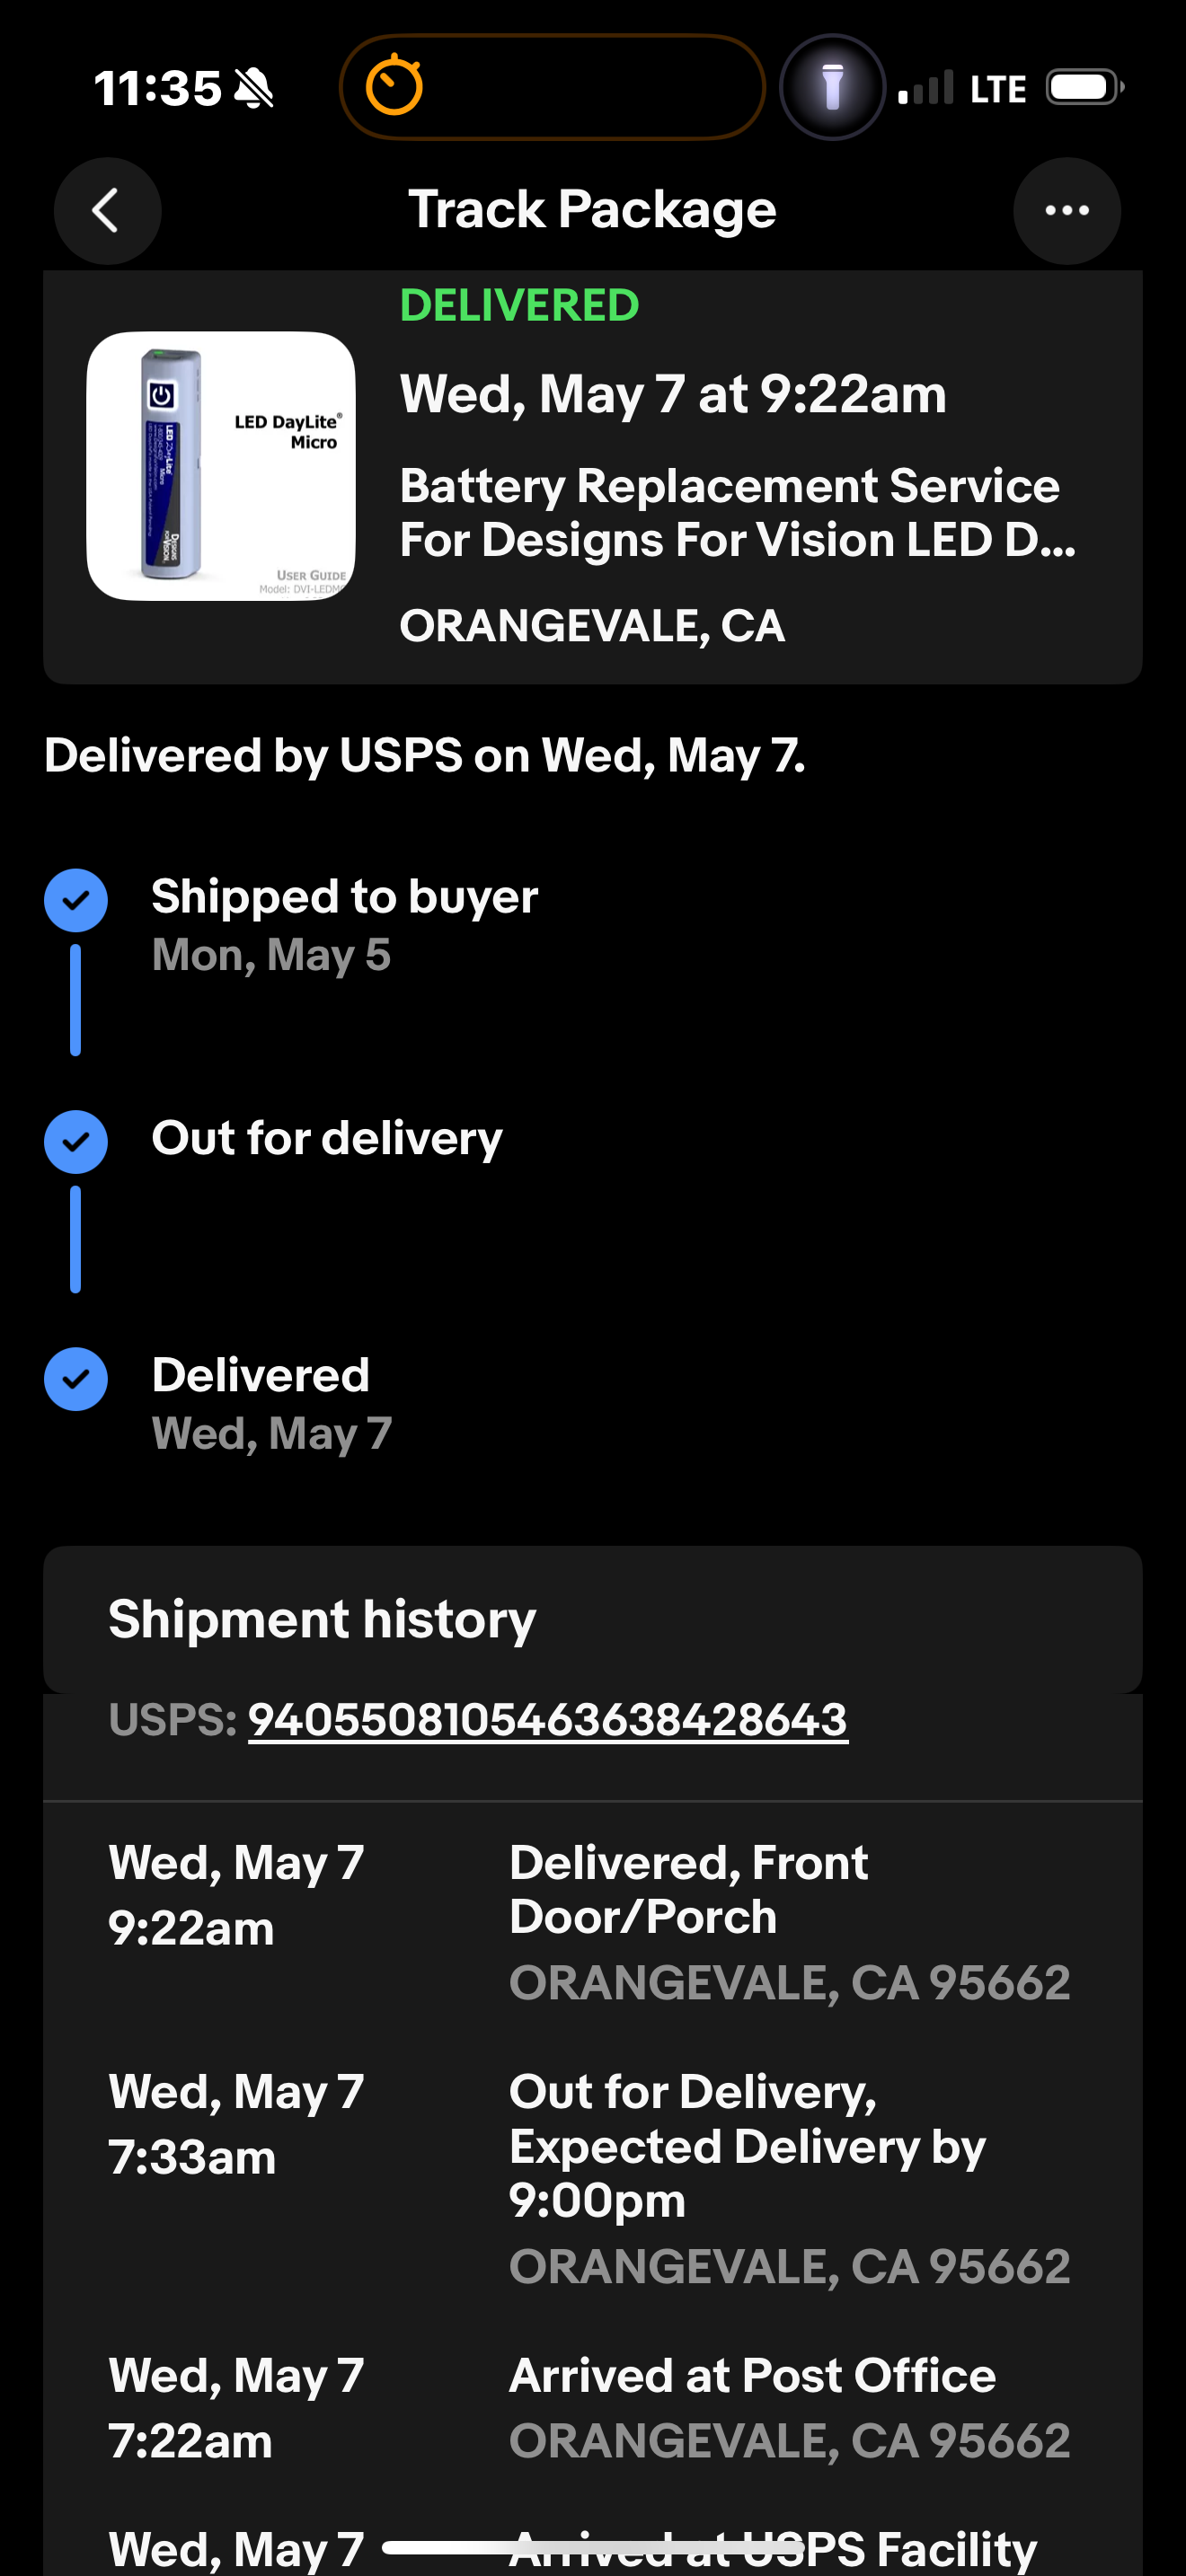Tap the Delivered step checkmark

(76, 1379)
